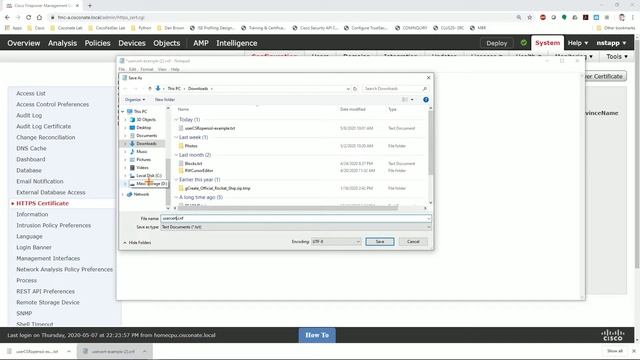Open the Save as type dropdown
The image size is (640, 360).
(x=296, y=227)
